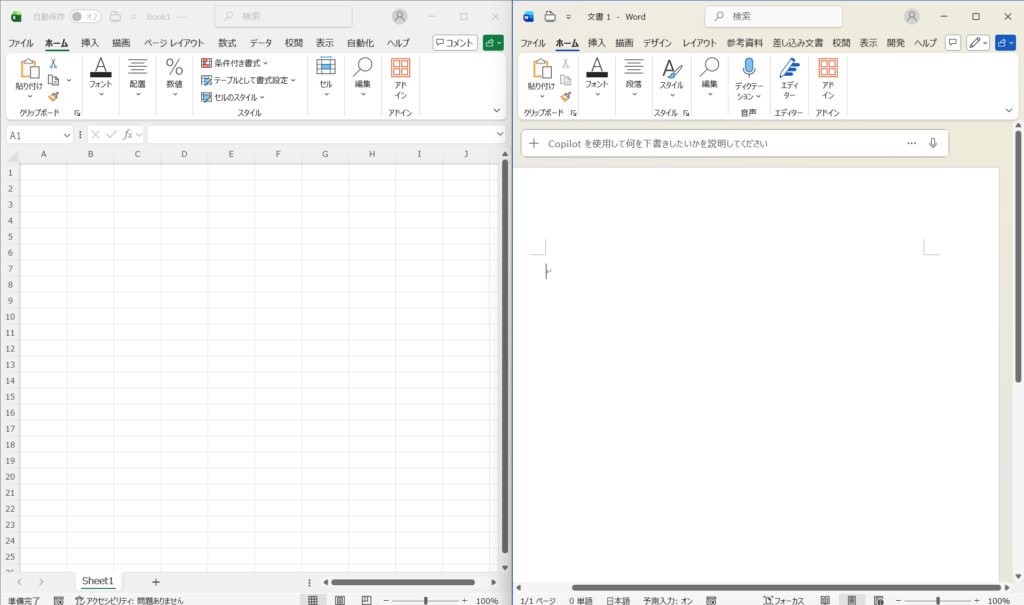Click the Word Dictation microphone icon
This screenshot has width=1024, height=605.
748,68
